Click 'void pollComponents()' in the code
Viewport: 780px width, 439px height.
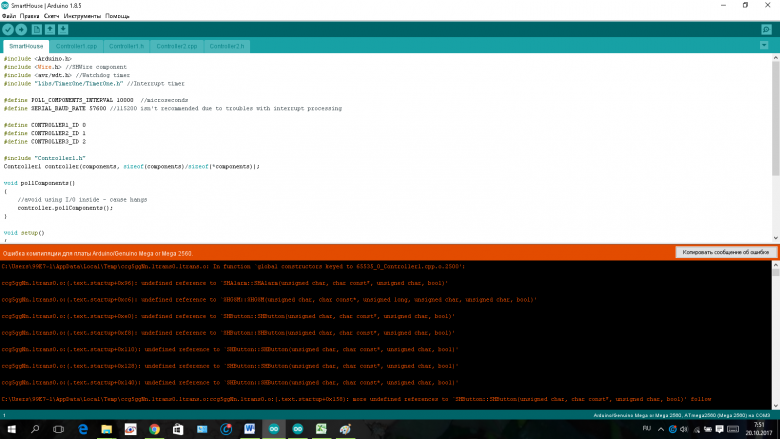click(39, 183)
